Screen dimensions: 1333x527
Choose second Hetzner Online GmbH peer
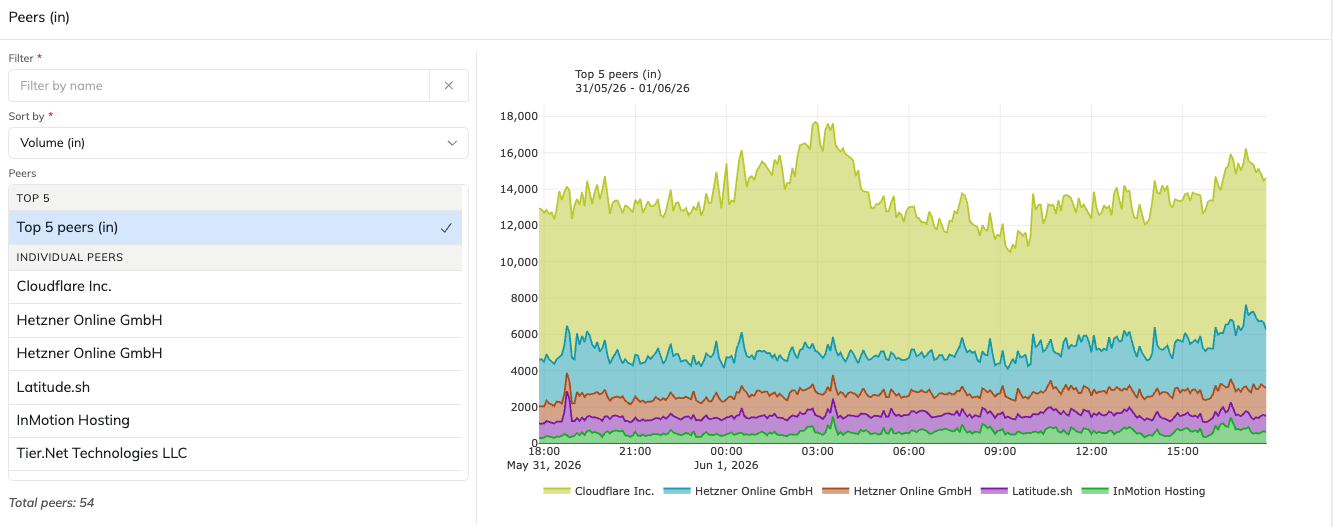235,353
